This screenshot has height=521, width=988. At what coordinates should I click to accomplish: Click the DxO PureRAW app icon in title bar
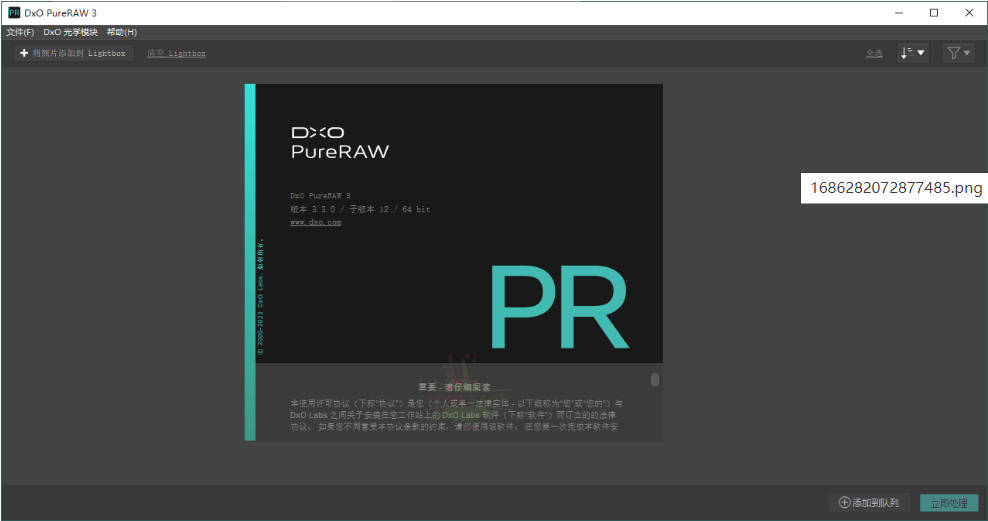click(14, 13)
